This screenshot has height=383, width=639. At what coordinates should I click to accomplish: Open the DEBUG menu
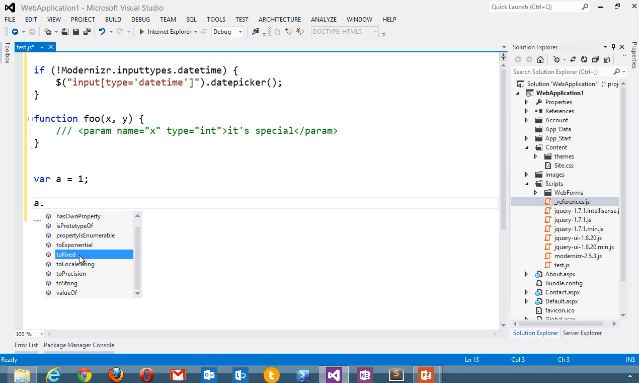(141, 19)
